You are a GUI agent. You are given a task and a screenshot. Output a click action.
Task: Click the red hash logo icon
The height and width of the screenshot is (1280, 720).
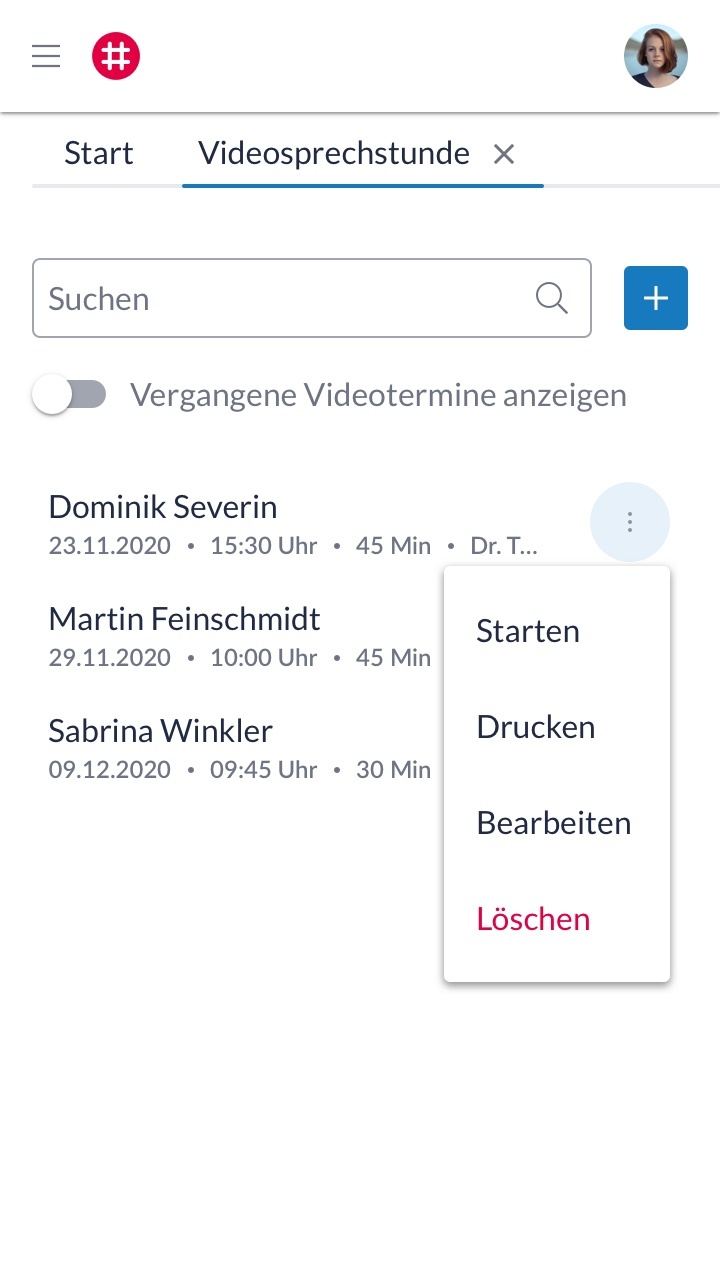click(x=116, y=56)
